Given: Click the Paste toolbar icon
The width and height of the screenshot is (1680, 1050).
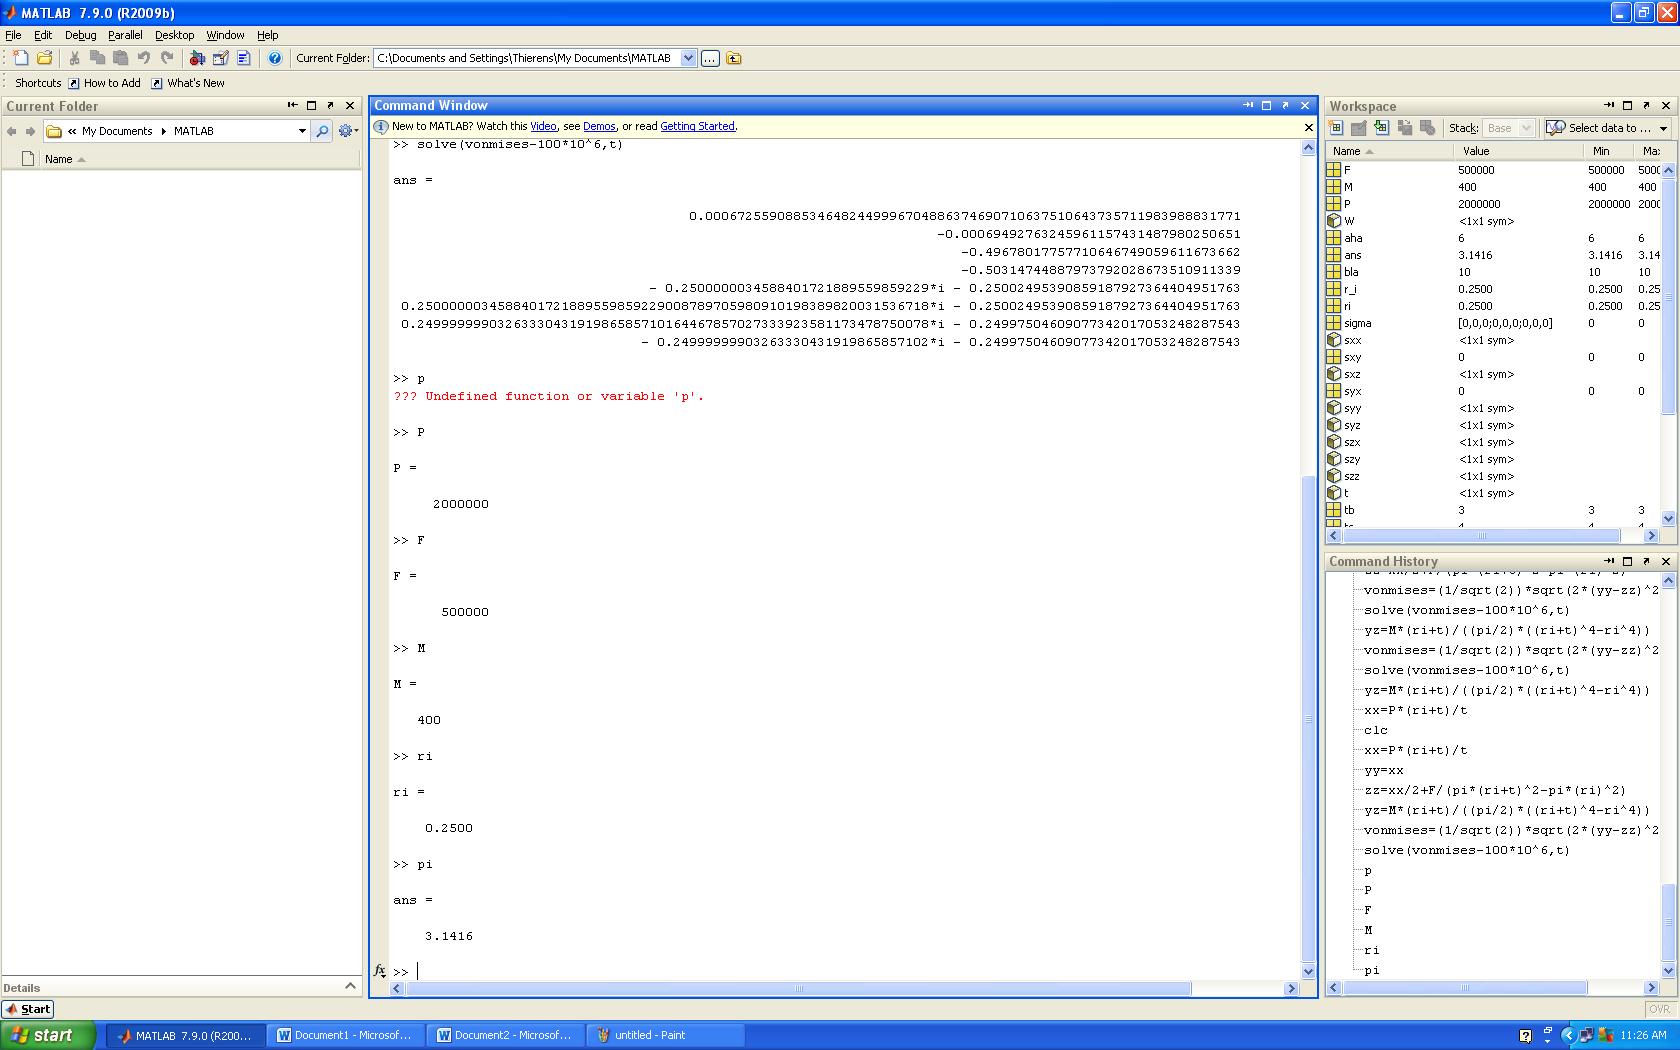Looking at the screenshot, I should [120, 58].
